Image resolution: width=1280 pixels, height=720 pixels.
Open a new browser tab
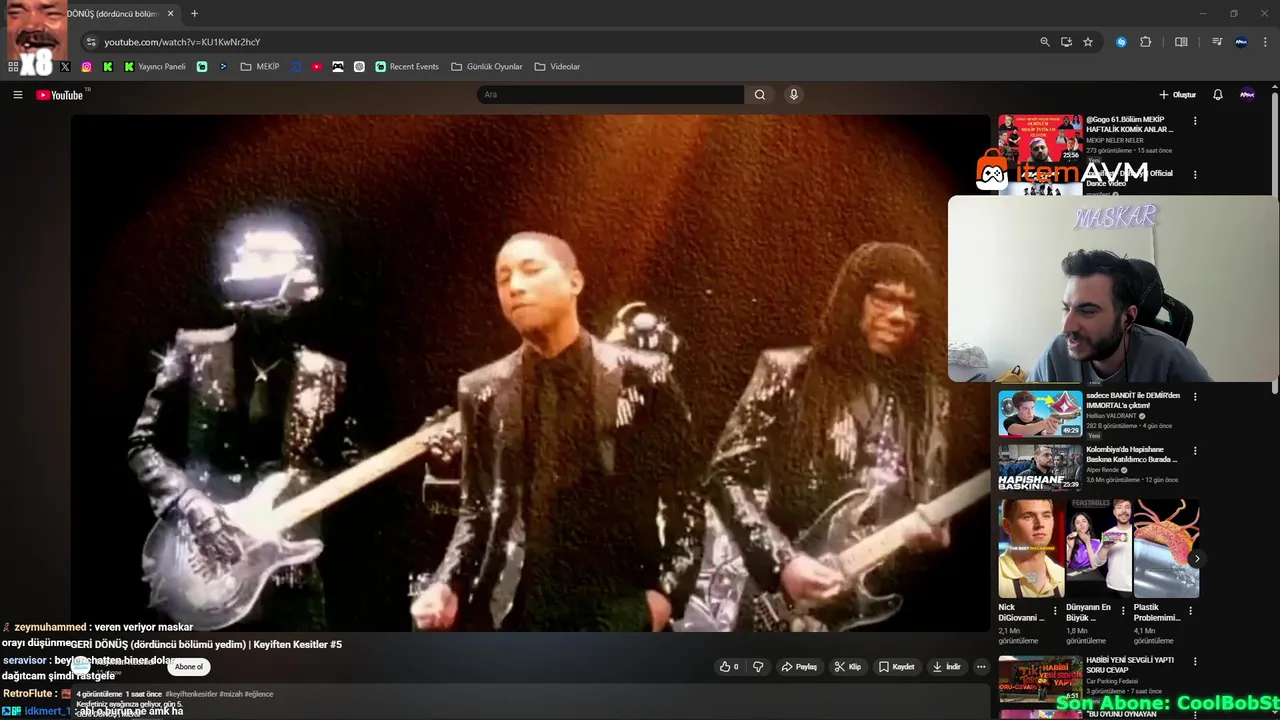pyautogui.click(x=194, y=14)
